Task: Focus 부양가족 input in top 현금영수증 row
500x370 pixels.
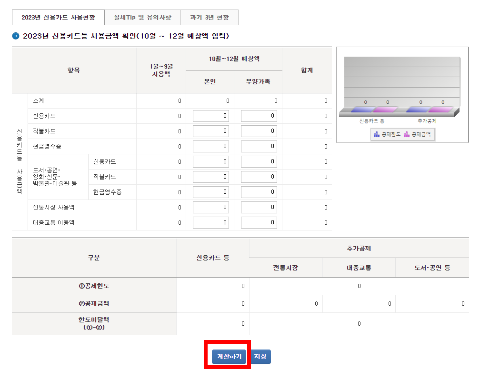Action: (259, 146)
